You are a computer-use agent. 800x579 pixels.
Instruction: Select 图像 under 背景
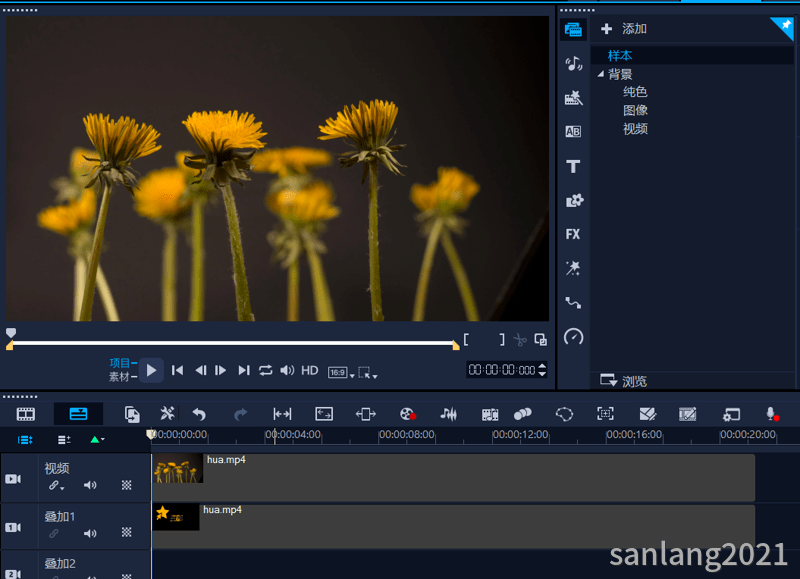[x=635, y=110]
